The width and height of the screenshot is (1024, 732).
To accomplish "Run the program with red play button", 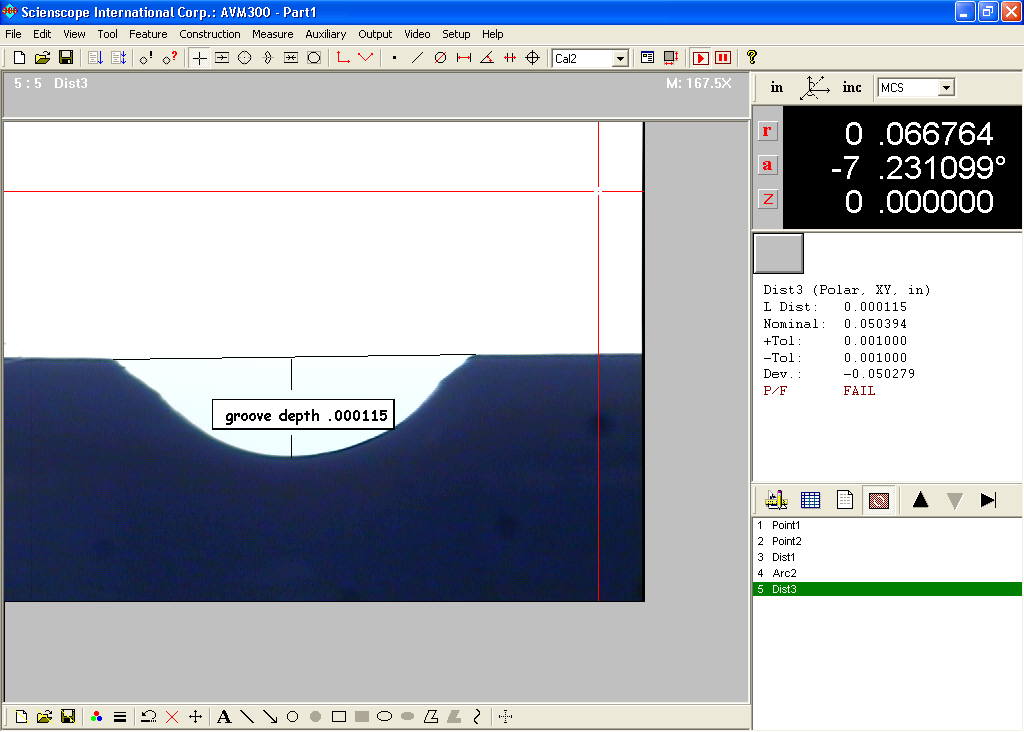I will click(x=701, y=57).
